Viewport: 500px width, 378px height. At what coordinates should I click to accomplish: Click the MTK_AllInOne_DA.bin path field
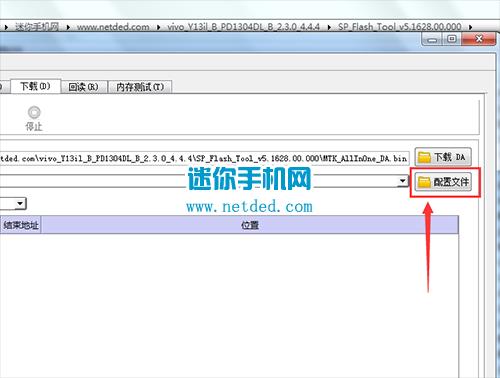[204, 158]
